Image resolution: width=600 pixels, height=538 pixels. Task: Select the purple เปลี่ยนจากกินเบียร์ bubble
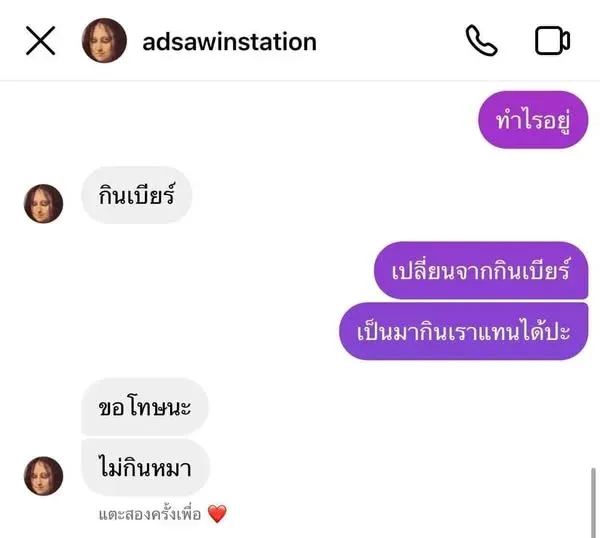coord(481,270)
